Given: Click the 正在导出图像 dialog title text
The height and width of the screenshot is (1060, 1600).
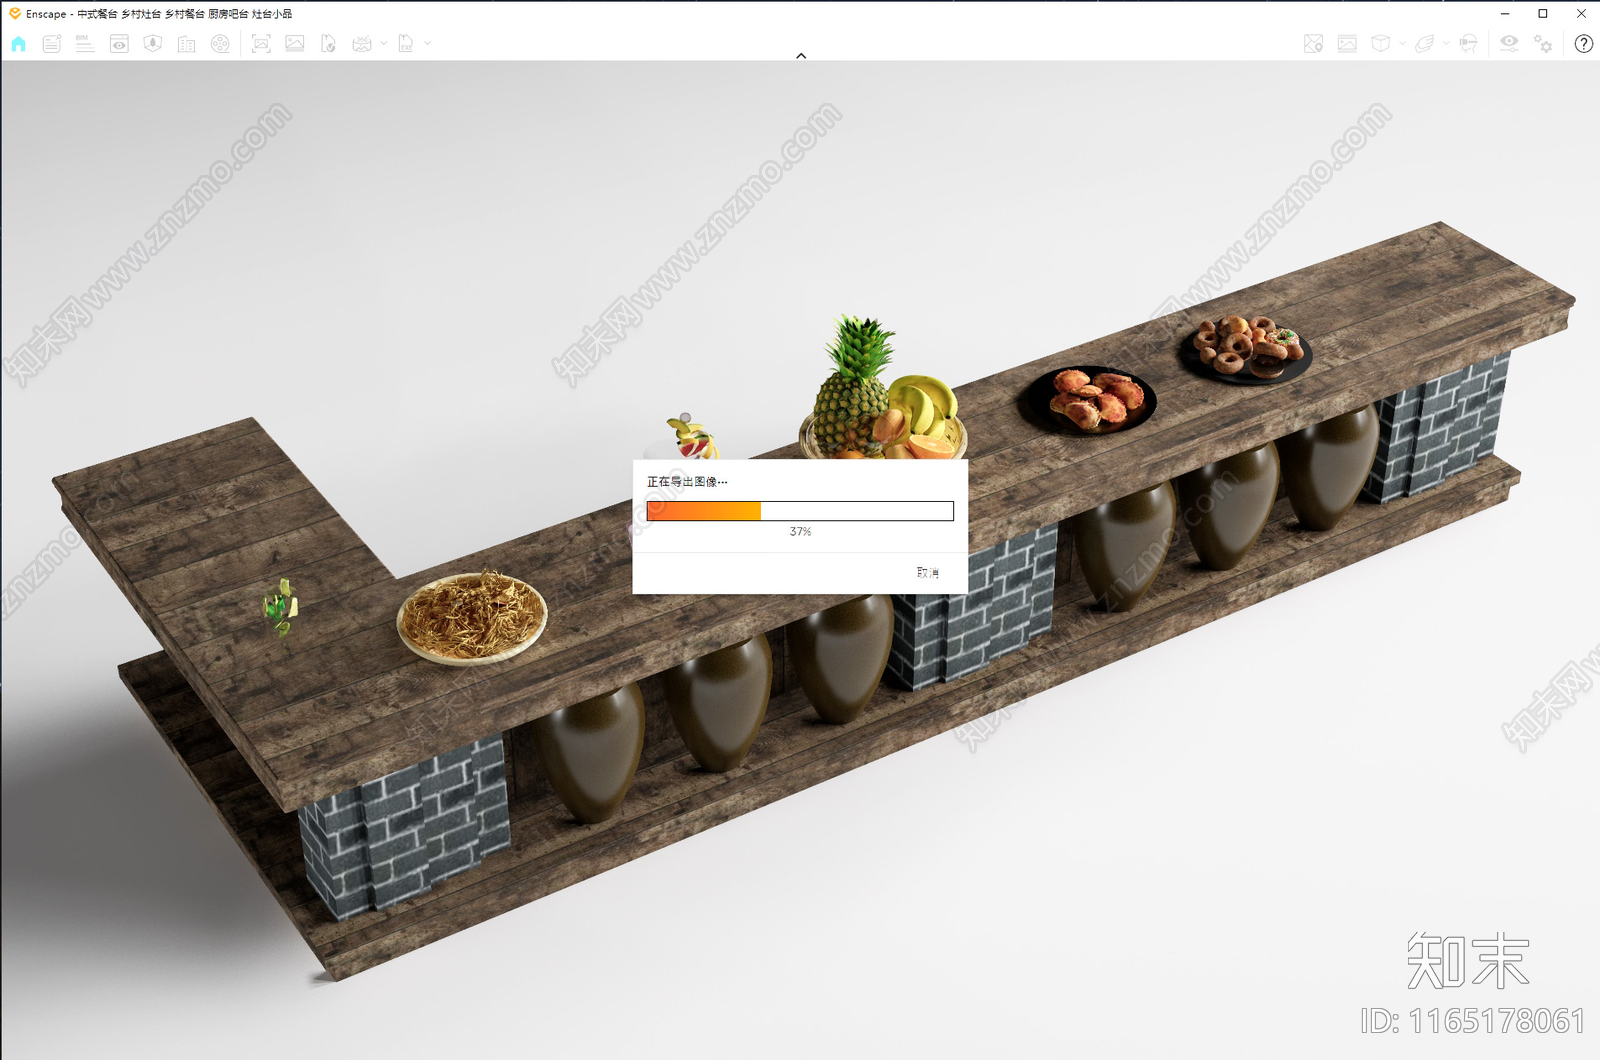Looking at the screenshot, I should (687, 482).
